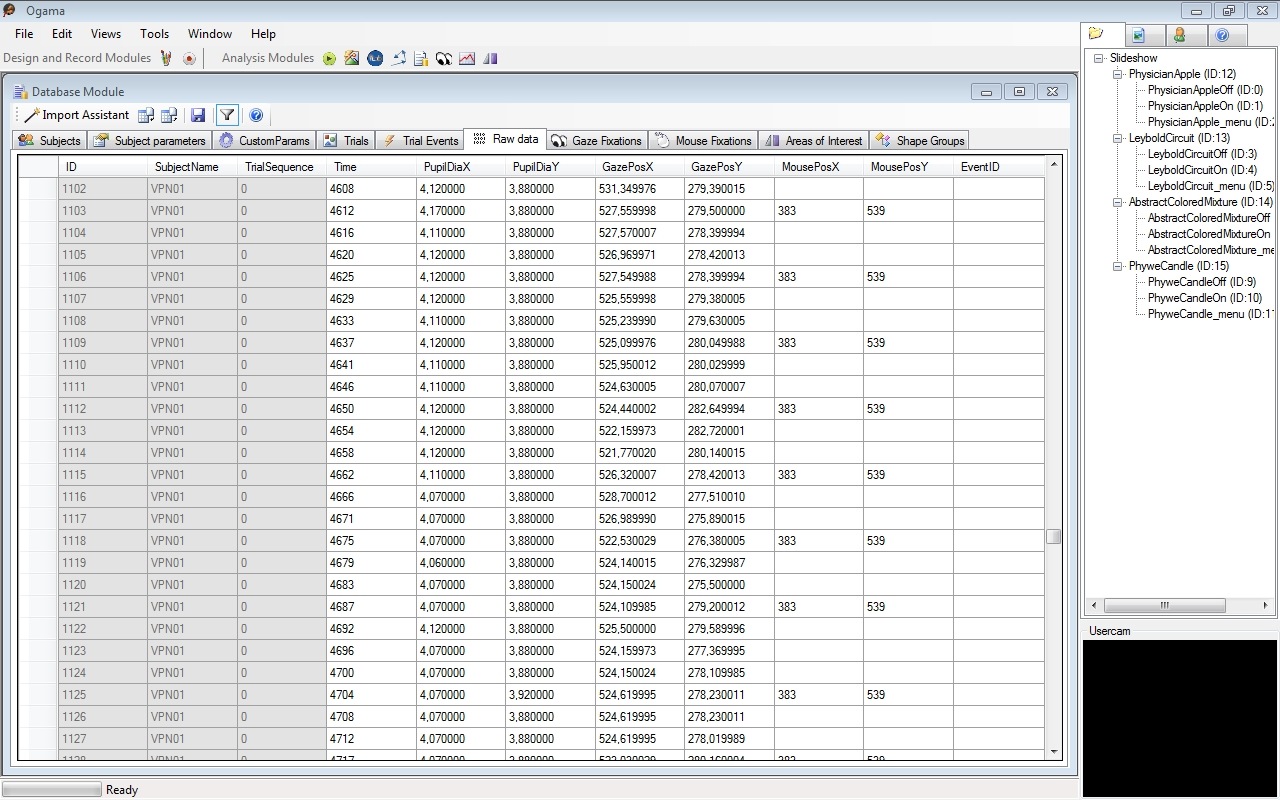Image resolution: width=1280 pixels, height=800 pixels.
Task: Open Database Module help icon
Action: pos(256,115)
